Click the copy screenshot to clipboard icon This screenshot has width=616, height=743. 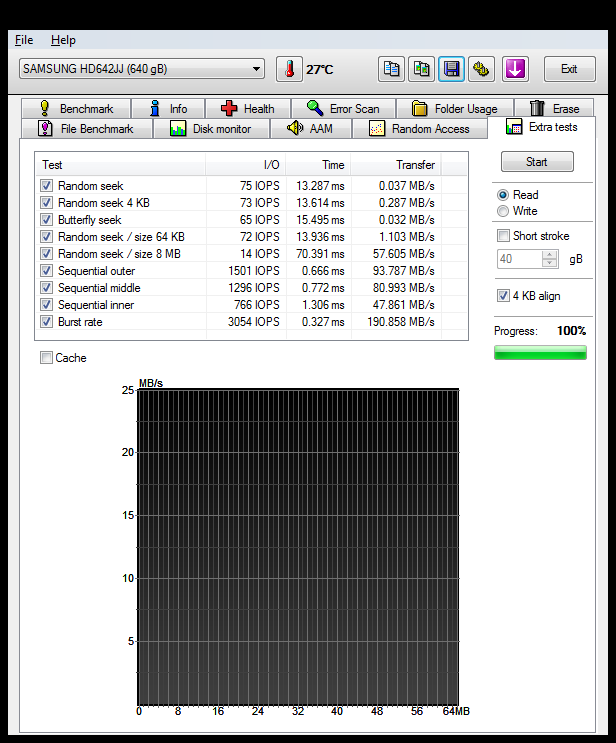pos(421,69)
